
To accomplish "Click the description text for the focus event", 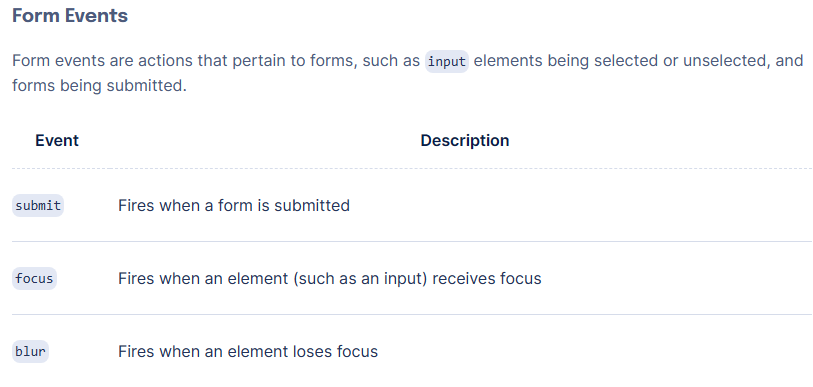I will click(x=330, y=279).
